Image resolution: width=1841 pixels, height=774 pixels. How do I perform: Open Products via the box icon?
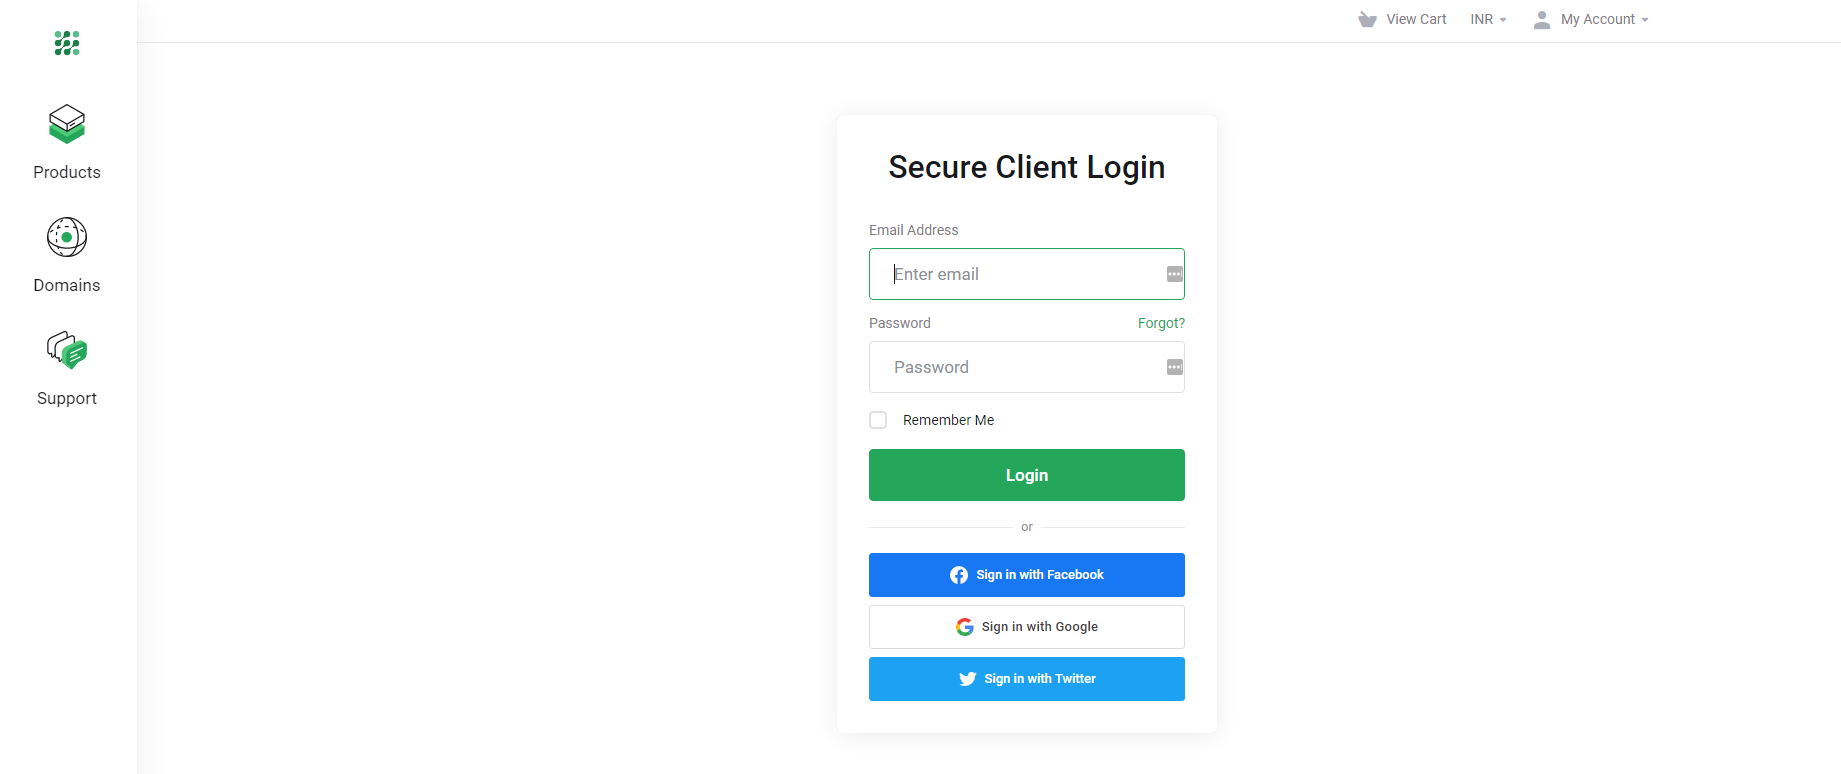[x=67, y=124]
